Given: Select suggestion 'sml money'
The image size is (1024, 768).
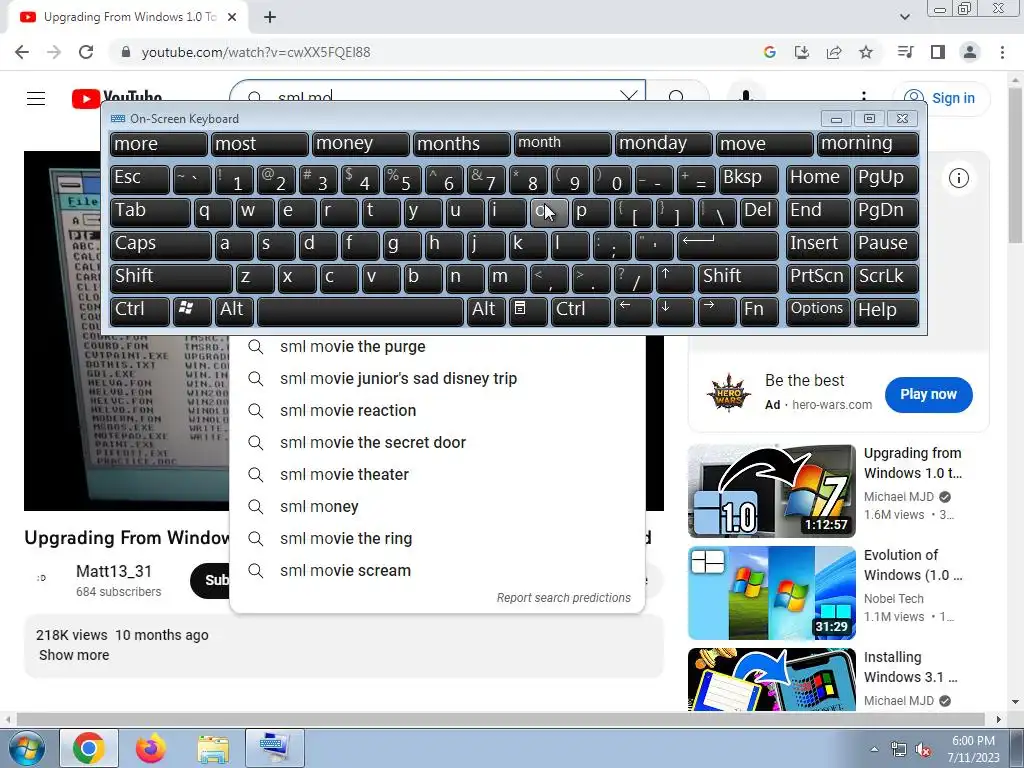Looking at the screenshot, I should click(437, 507).
